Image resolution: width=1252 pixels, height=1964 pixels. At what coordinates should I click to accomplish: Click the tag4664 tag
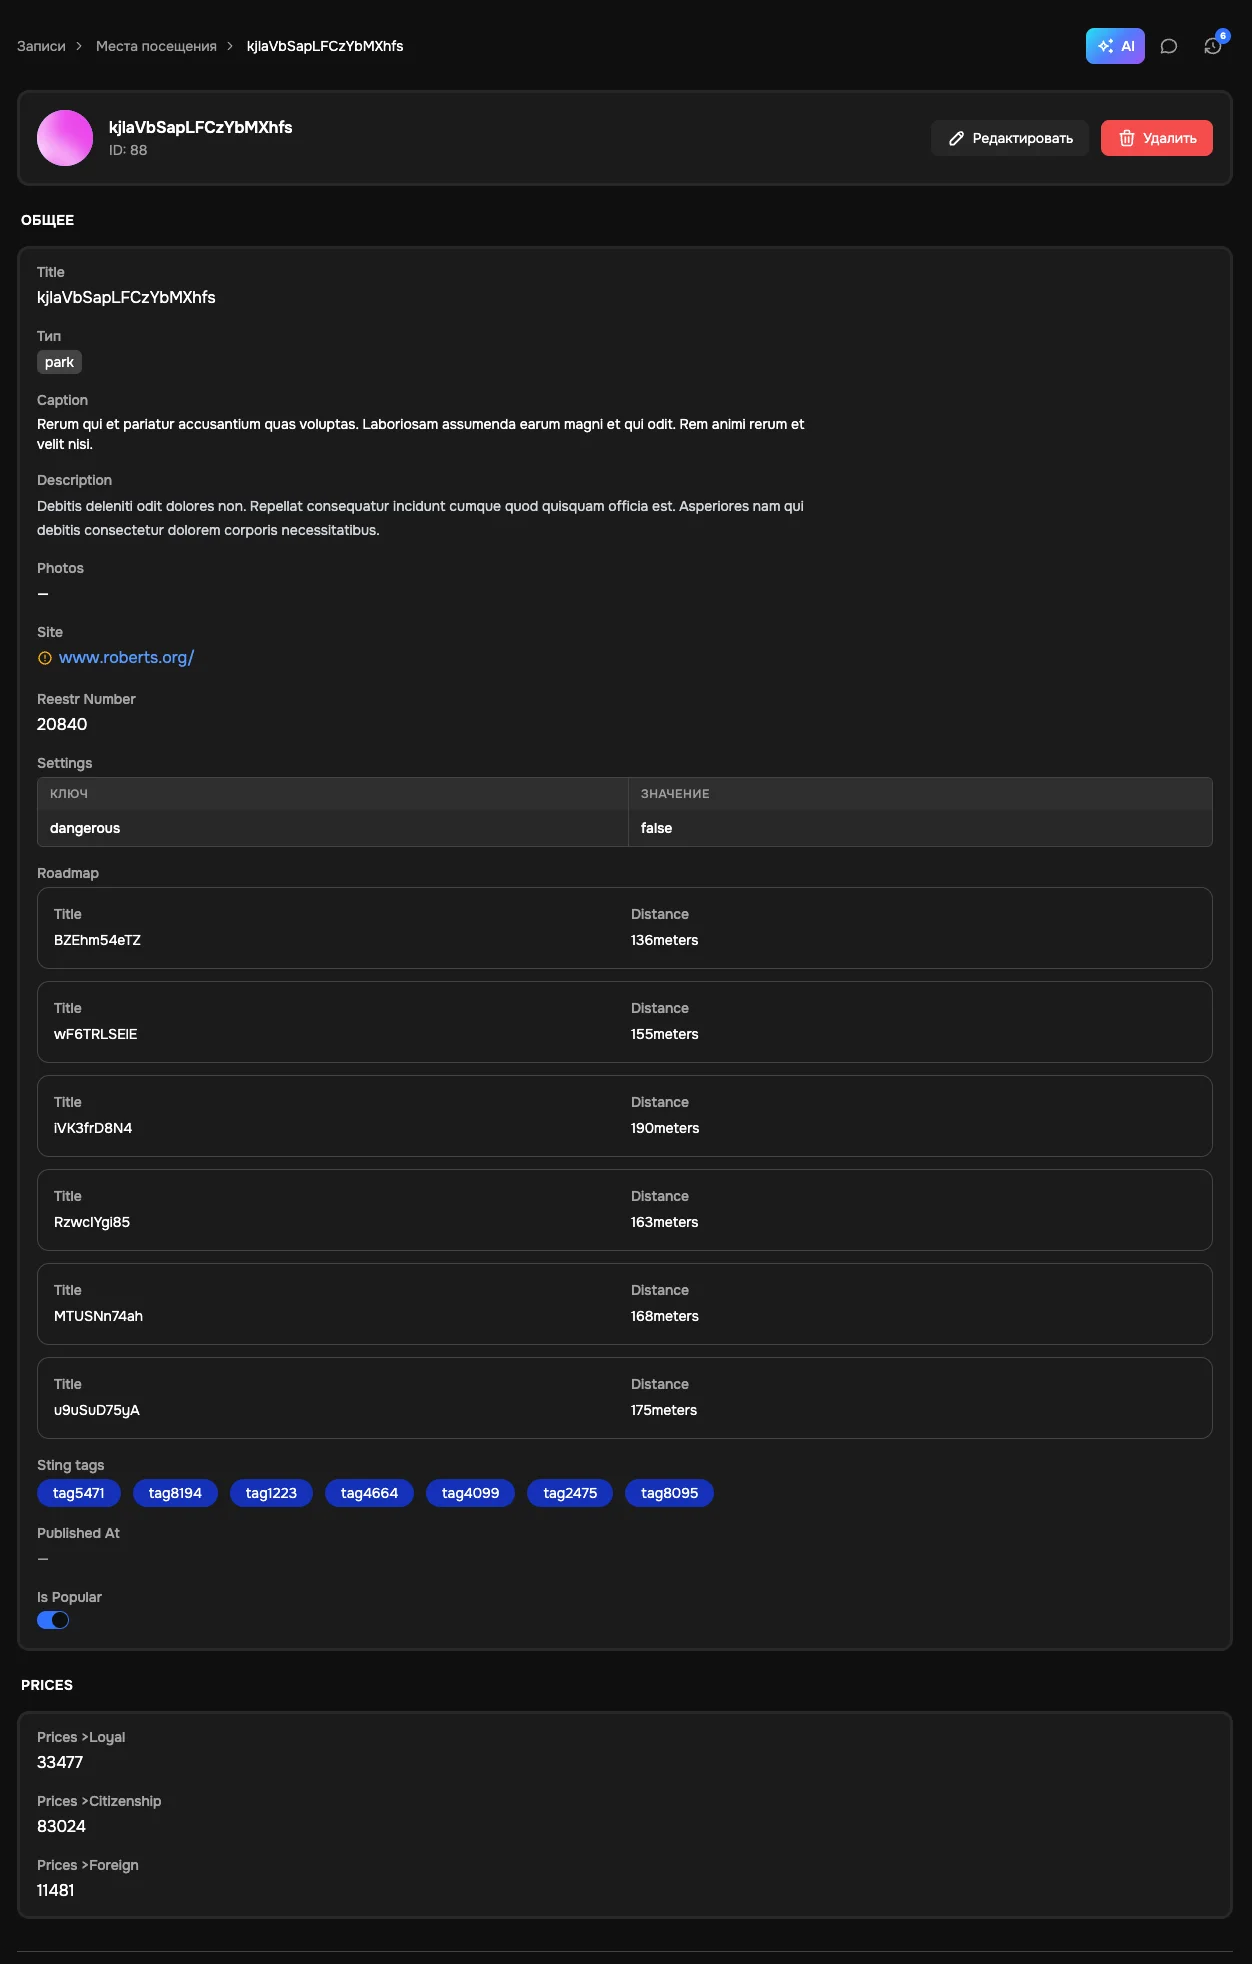click(369, 1493)
